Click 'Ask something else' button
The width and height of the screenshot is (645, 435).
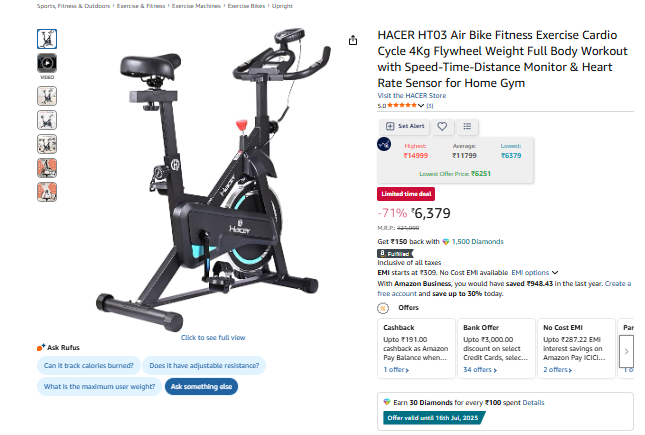[x=201, y=386]
